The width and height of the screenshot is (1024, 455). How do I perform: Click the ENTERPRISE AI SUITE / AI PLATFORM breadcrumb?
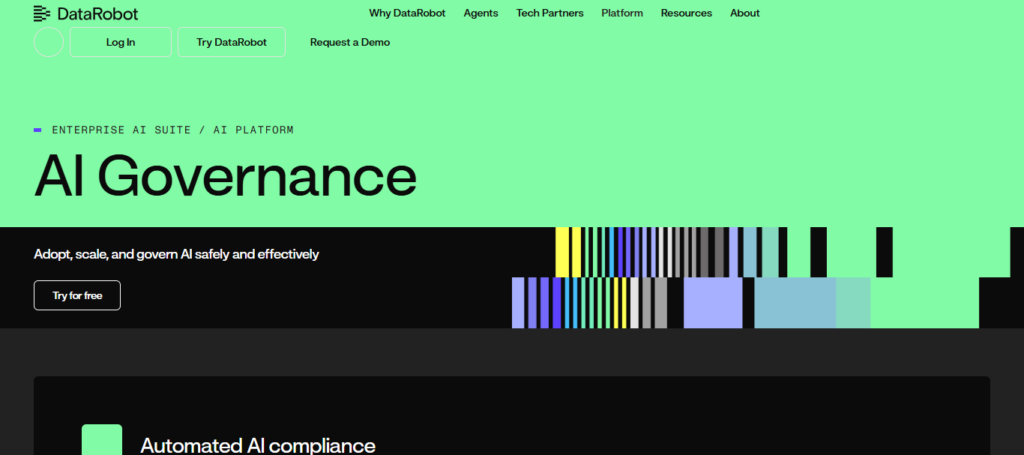coord(173,130)
